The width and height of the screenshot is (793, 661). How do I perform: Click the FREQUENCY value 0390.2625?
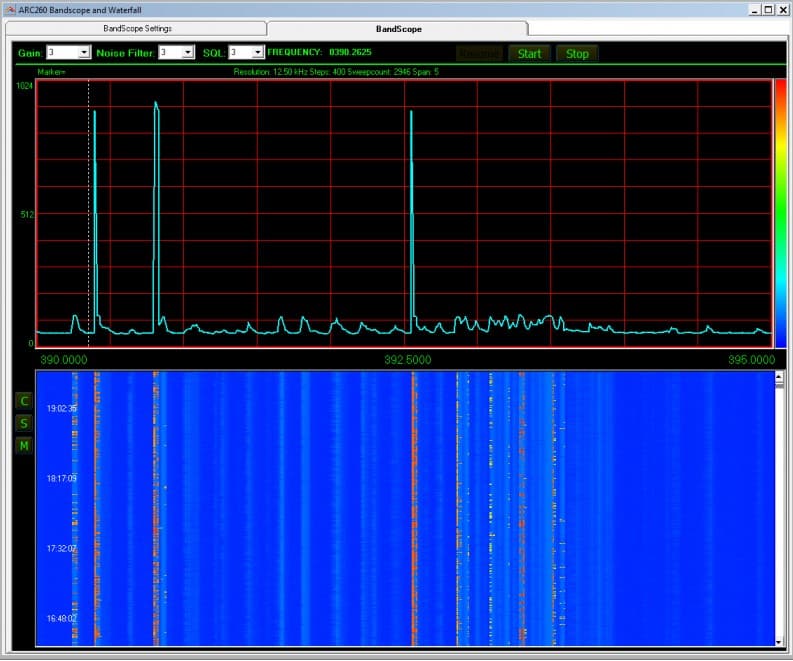tap(350, 52)
